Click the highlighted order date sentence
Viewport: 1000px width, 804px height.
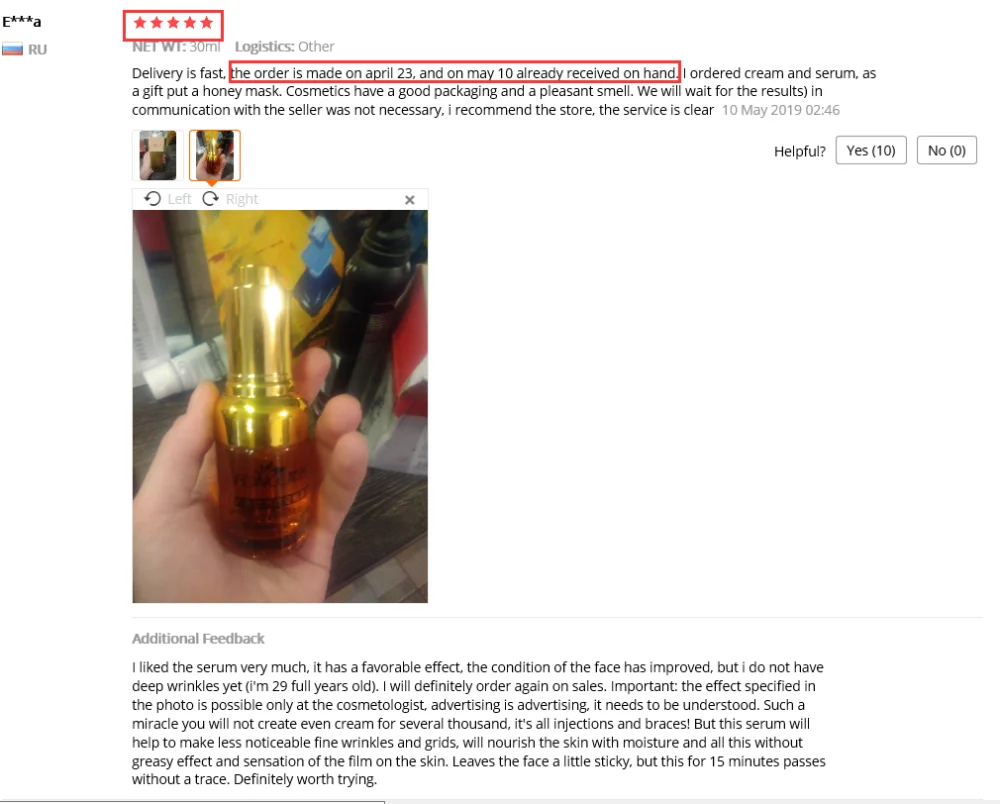click(455, 73)
